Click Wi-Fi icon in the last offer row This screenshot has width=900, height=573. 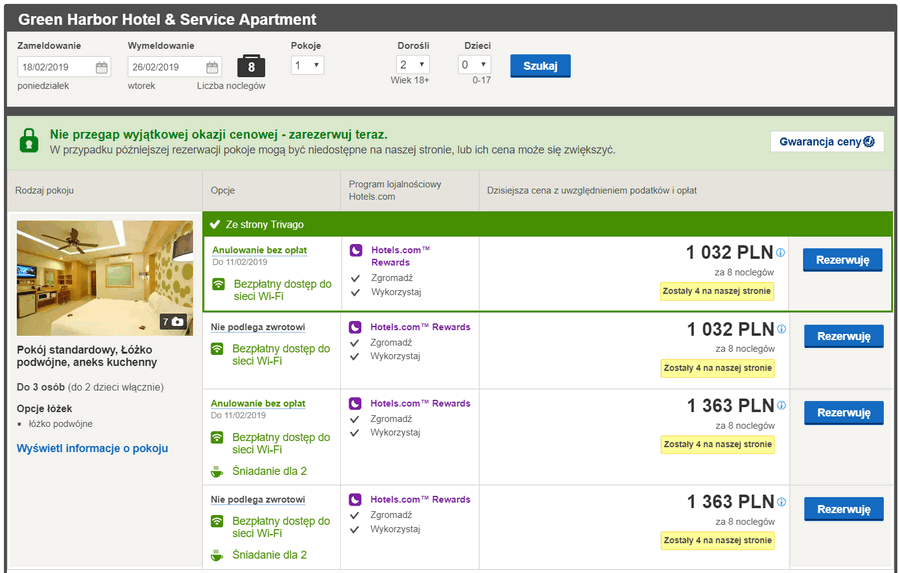217,521
